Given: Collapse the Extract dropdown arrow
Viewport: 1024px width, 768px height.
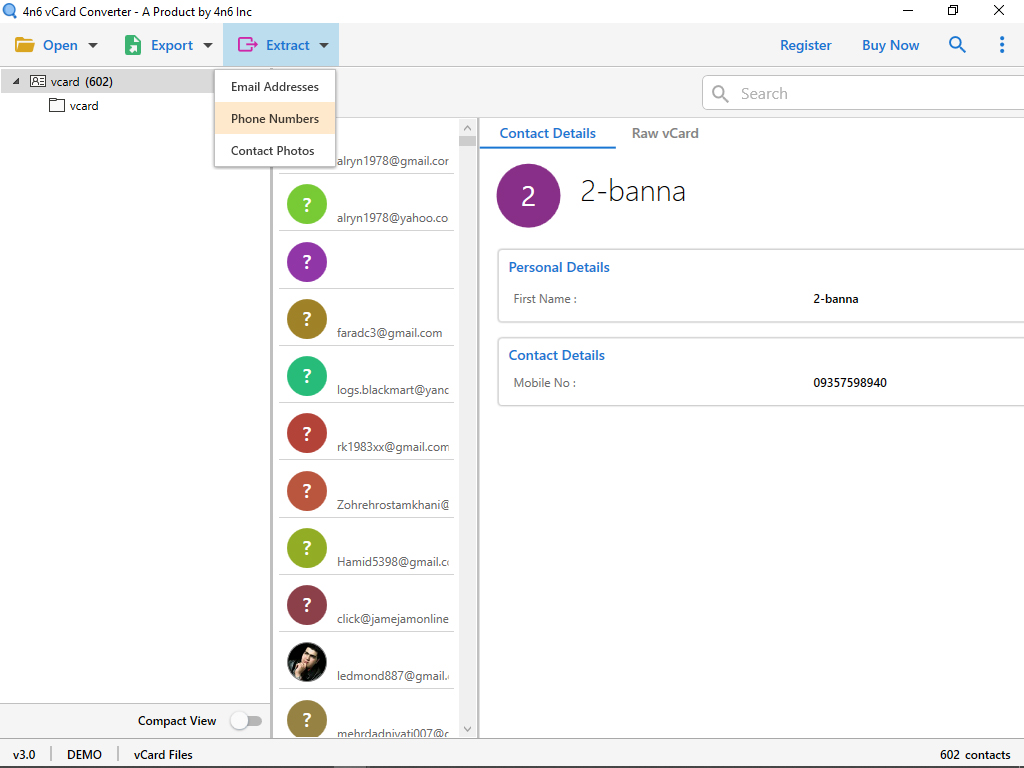Looking at the screenshot, I should pyautogui.click(x=324, y=45).
